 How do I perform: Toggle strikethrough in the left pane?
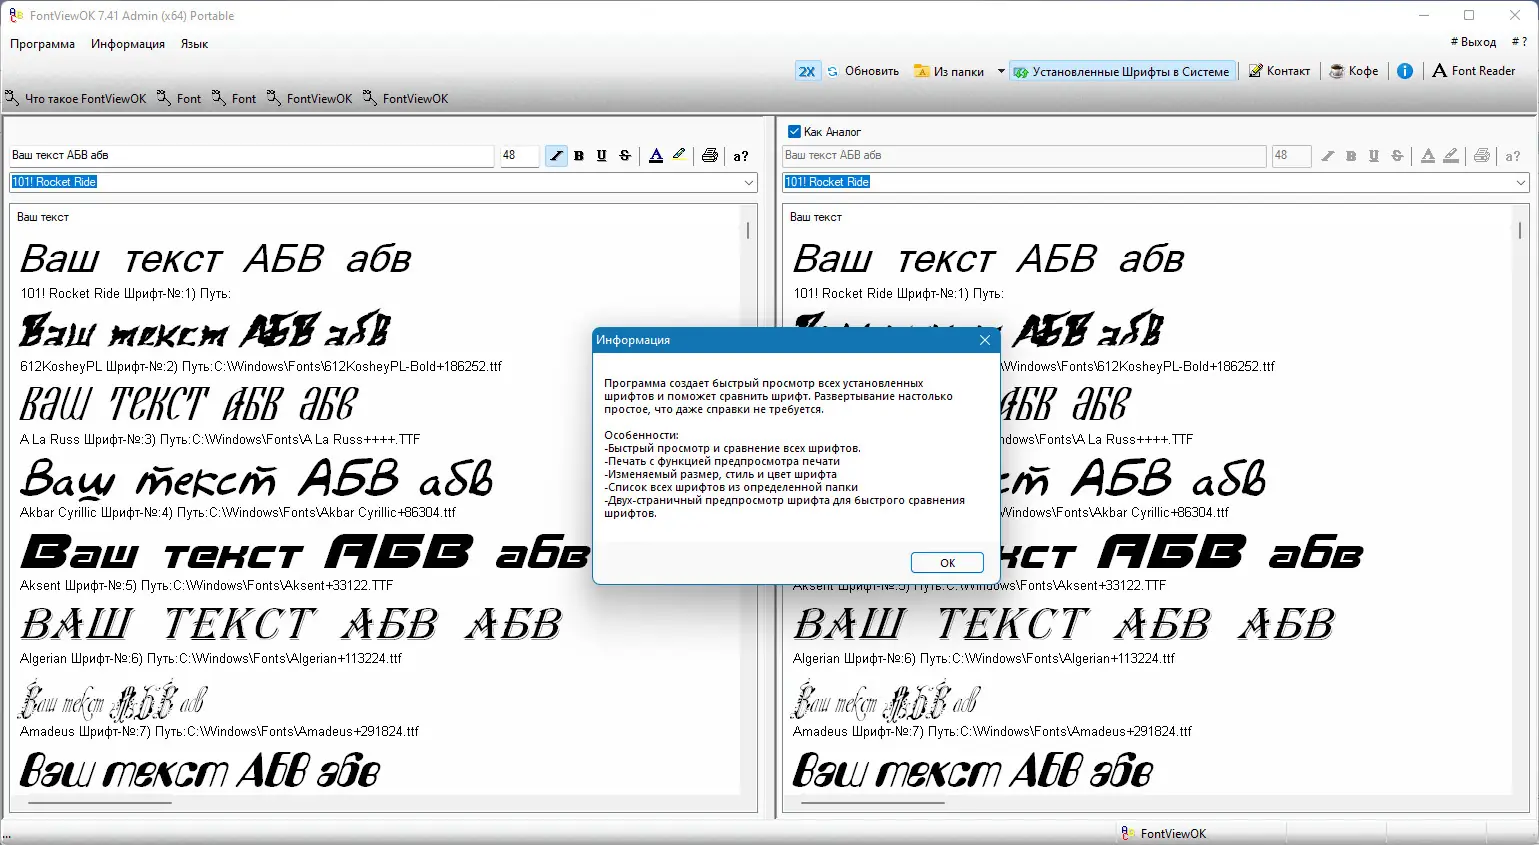tap(625, 156)
